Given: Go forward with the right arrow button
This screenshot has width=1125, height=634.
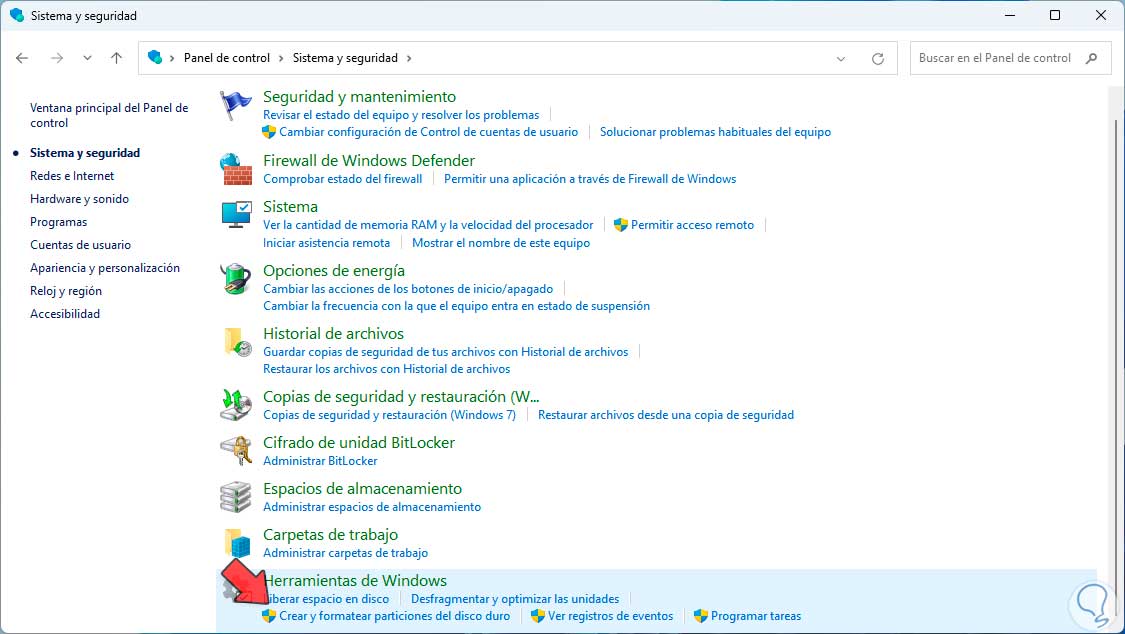Looking at the screenshot, I should [57, 58].
